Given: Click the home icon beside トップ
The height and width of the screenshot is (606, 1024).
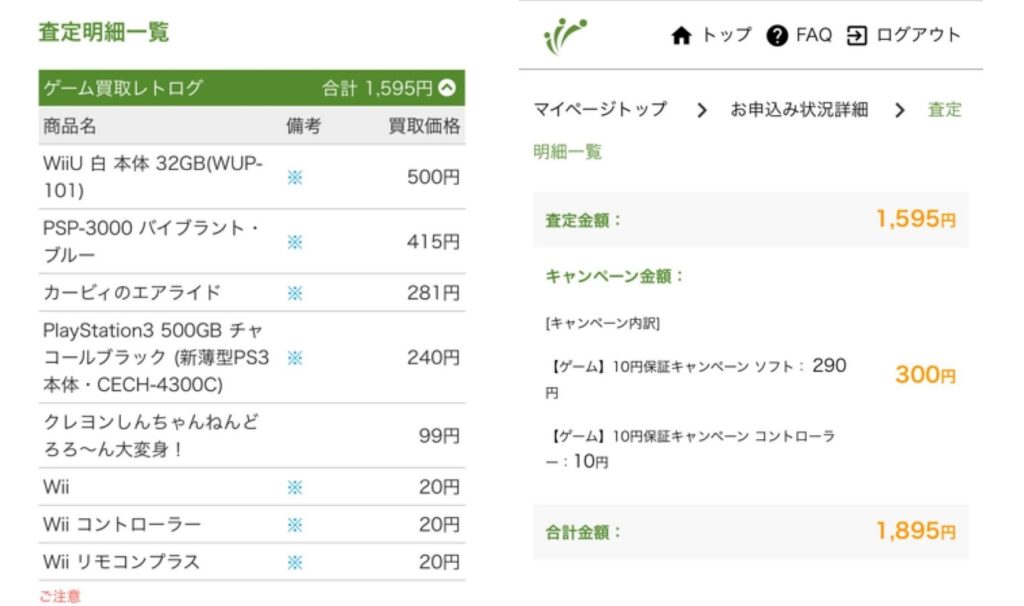Looking at the screenshot, I should (x=681, y=35).
